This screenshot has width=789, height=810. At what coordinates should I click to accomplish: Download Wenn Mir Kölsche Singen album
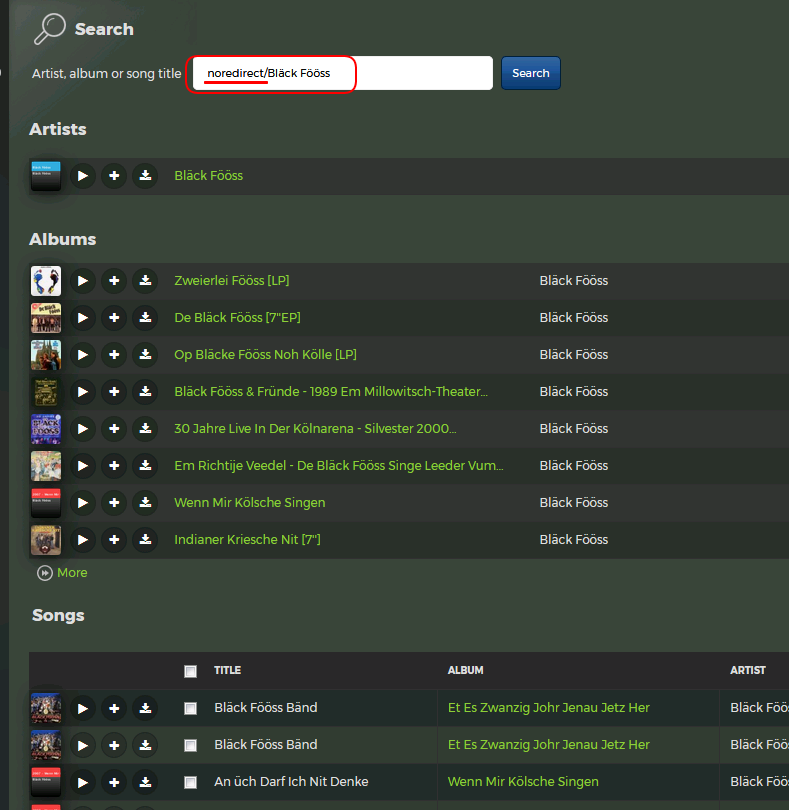coord(145,503)
